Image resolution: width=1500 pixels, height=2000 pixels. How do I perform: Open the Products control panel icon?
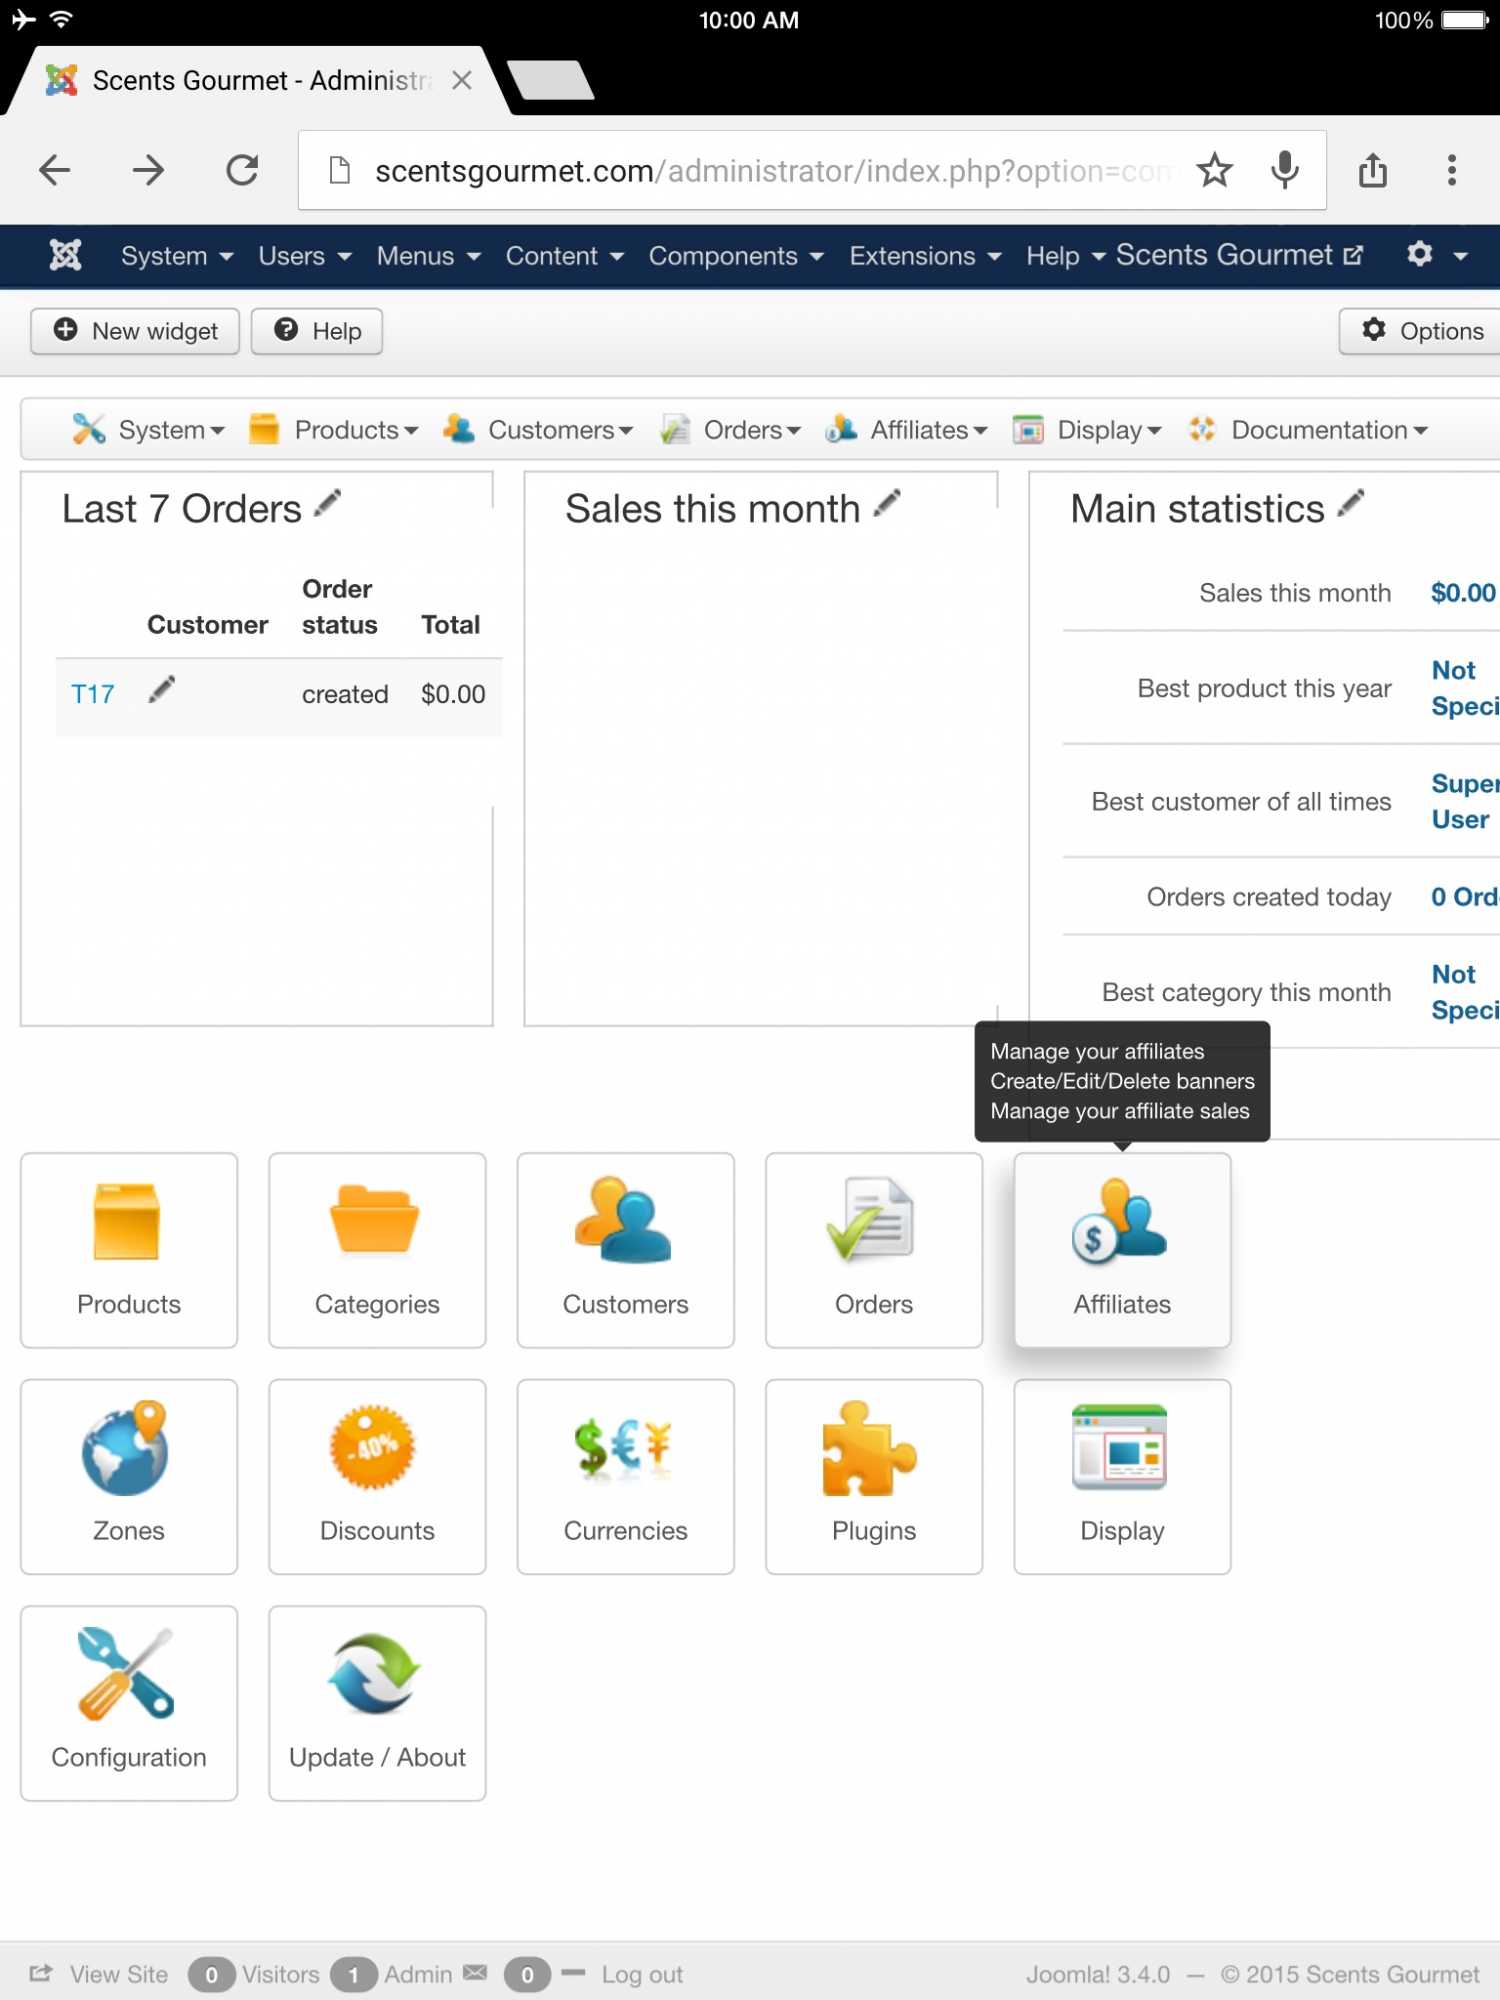click(x=129, y=1250)
